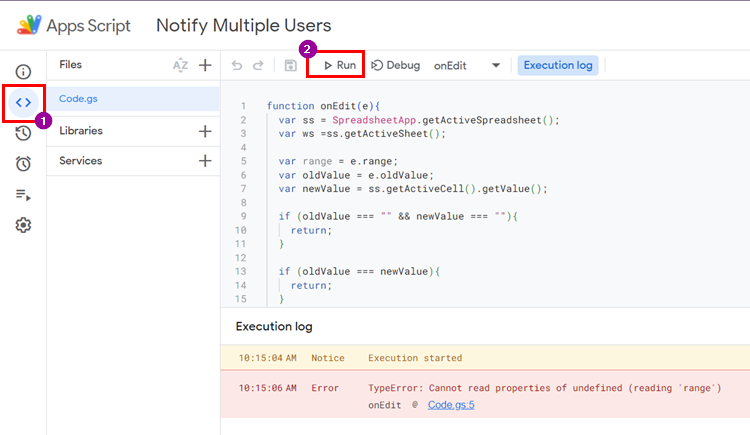Click 'if (oldValue === newValue){' line

pos(359,271)
